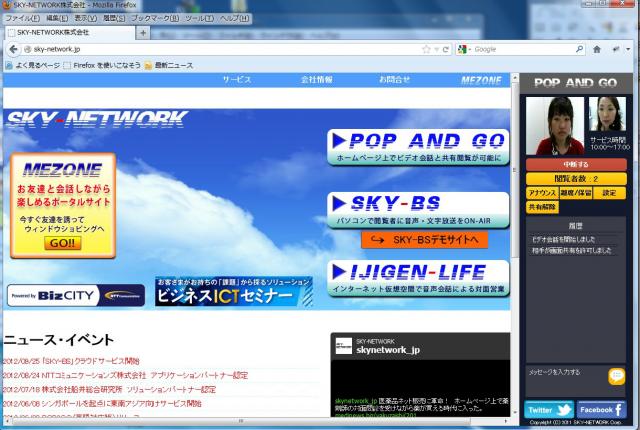Share via the Facebook button

[x=601, y=410]
